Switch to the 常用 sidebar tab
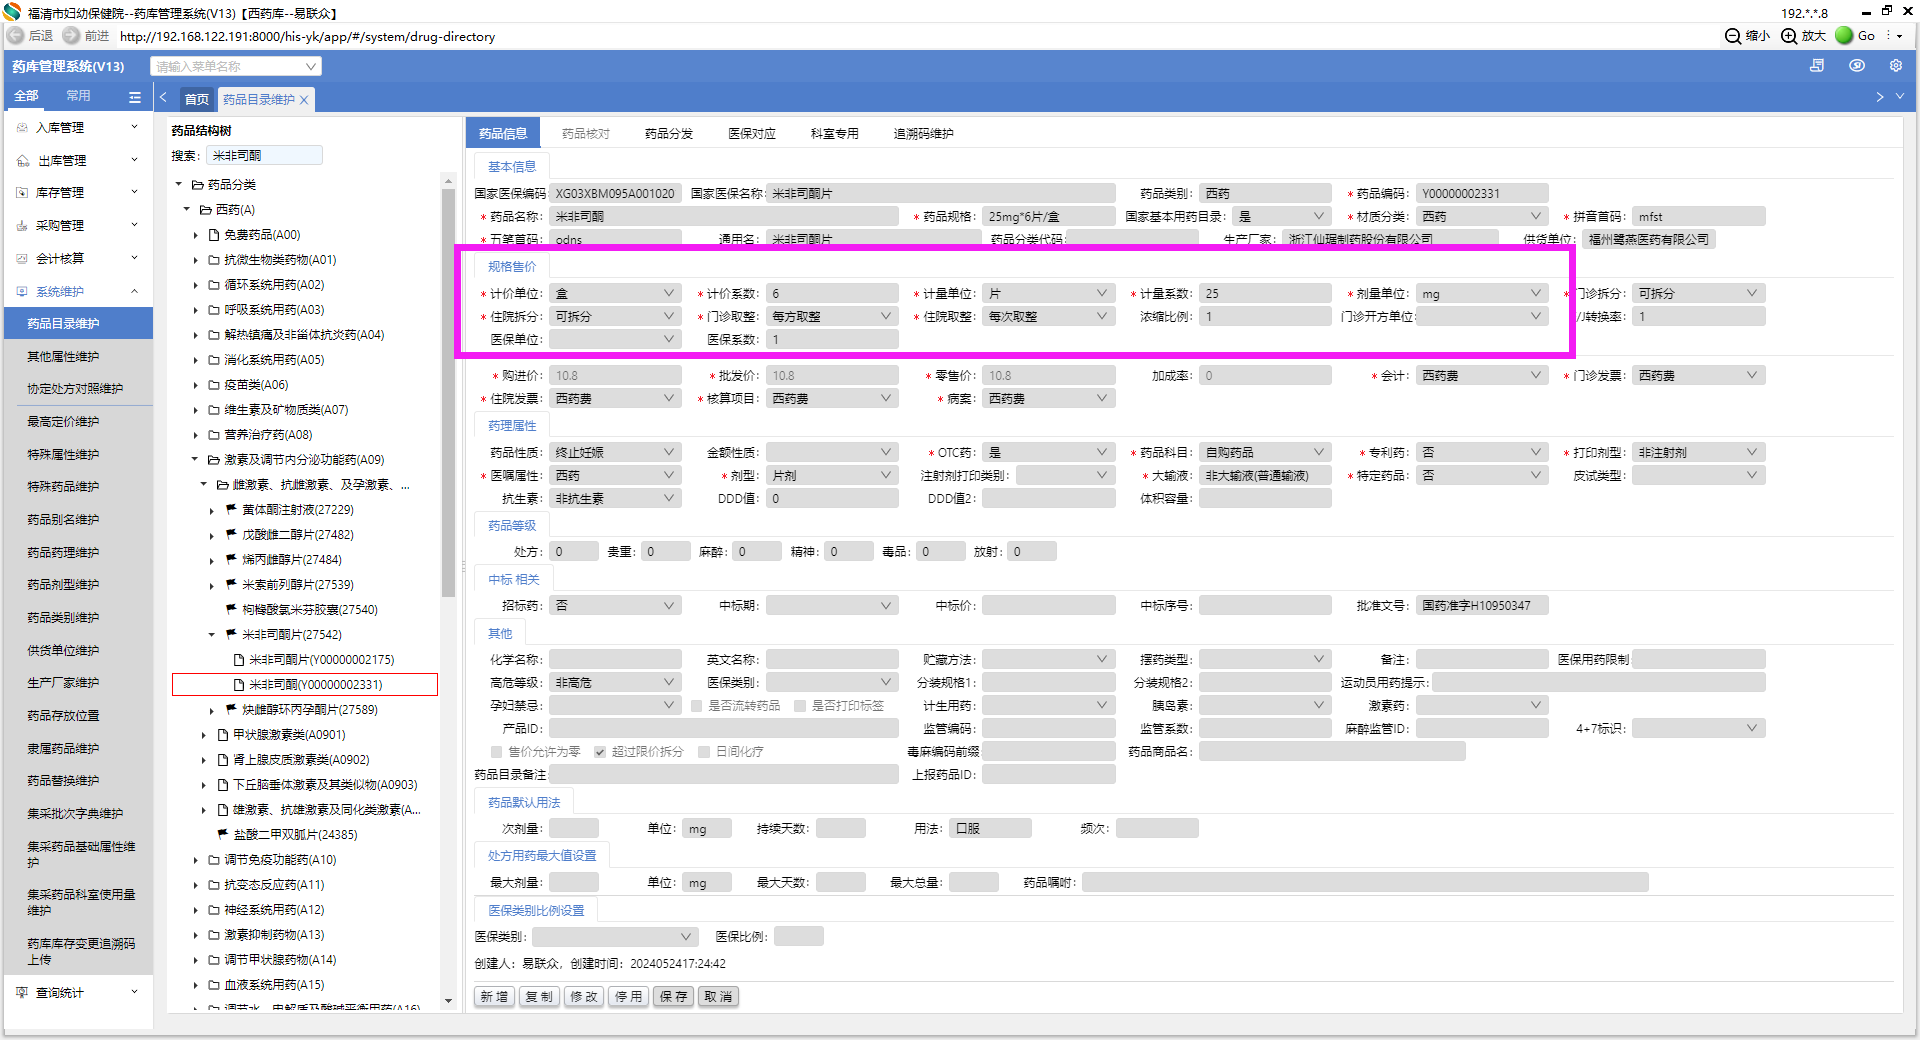 [x=78, y=96]
